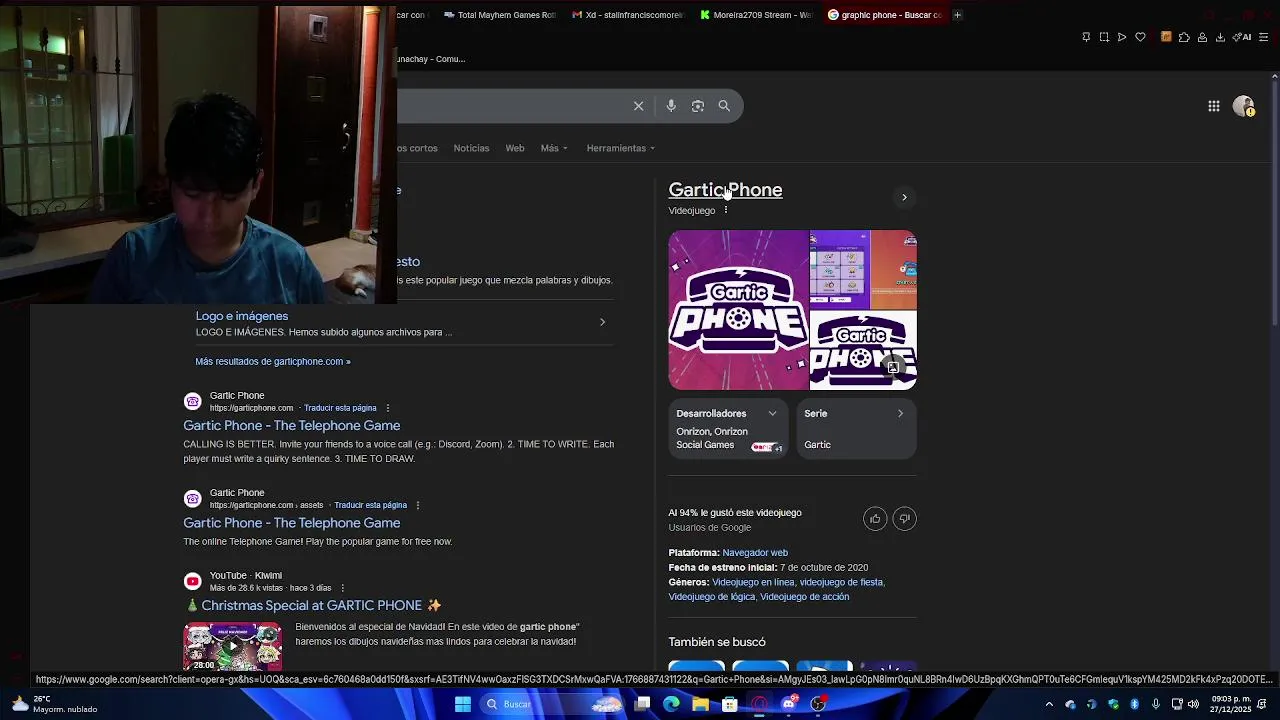Open a new browser tab
This screenshot has width=1280, height=720.
[957, 15]
